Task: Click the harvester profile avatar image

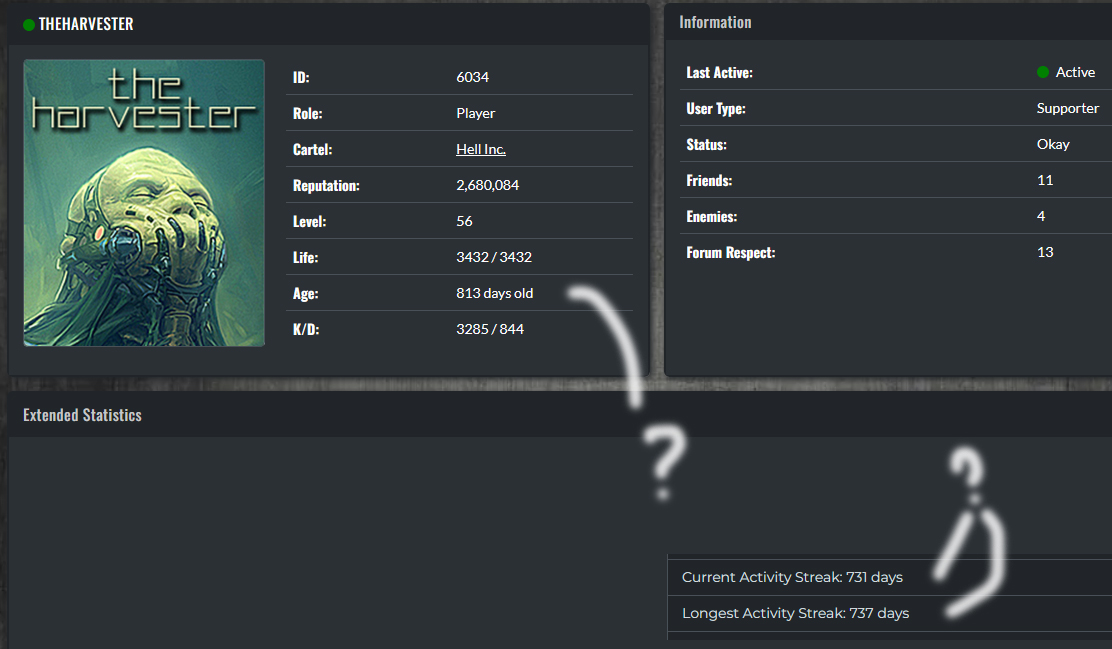Action: point(144,203)
